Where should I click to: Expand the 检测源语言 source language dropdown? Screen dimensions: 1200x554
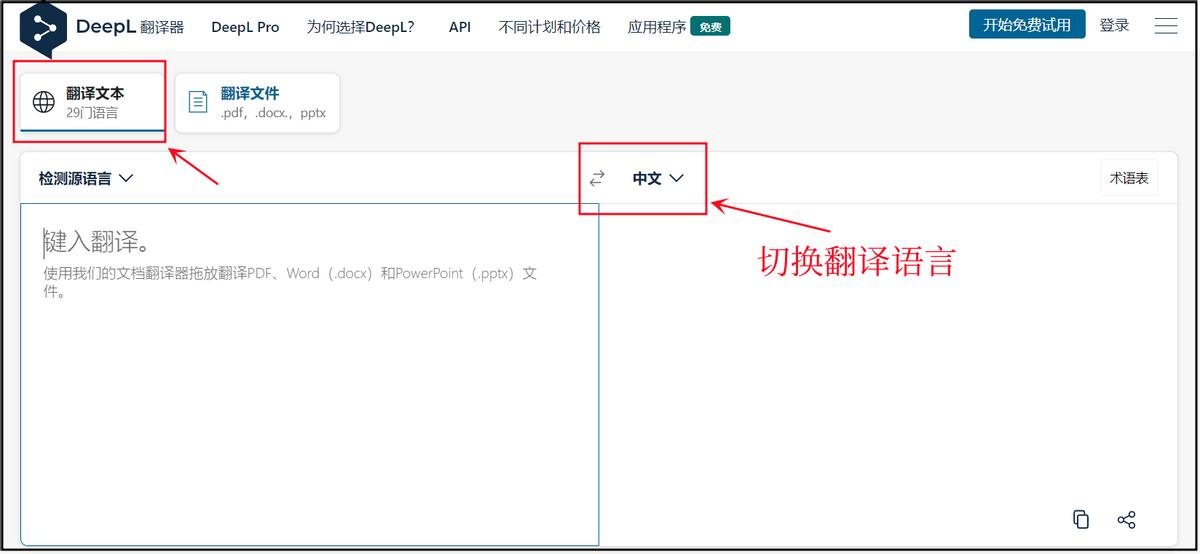86,178
